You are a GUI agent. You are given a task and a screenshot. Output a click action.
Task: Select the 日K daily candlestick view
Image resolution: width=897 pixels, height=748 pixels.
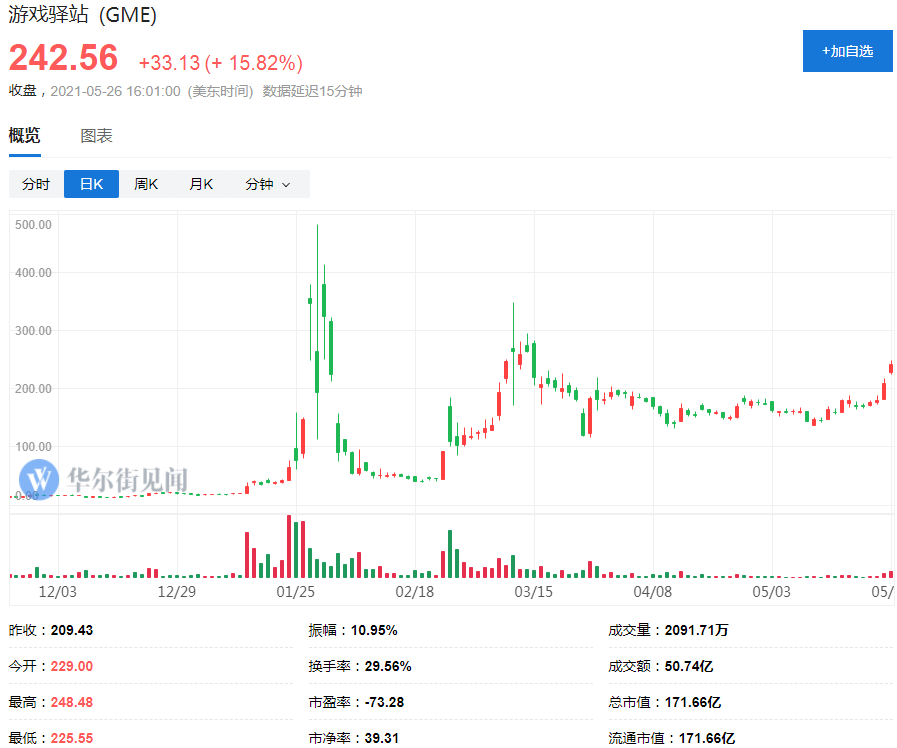(92, 184)
